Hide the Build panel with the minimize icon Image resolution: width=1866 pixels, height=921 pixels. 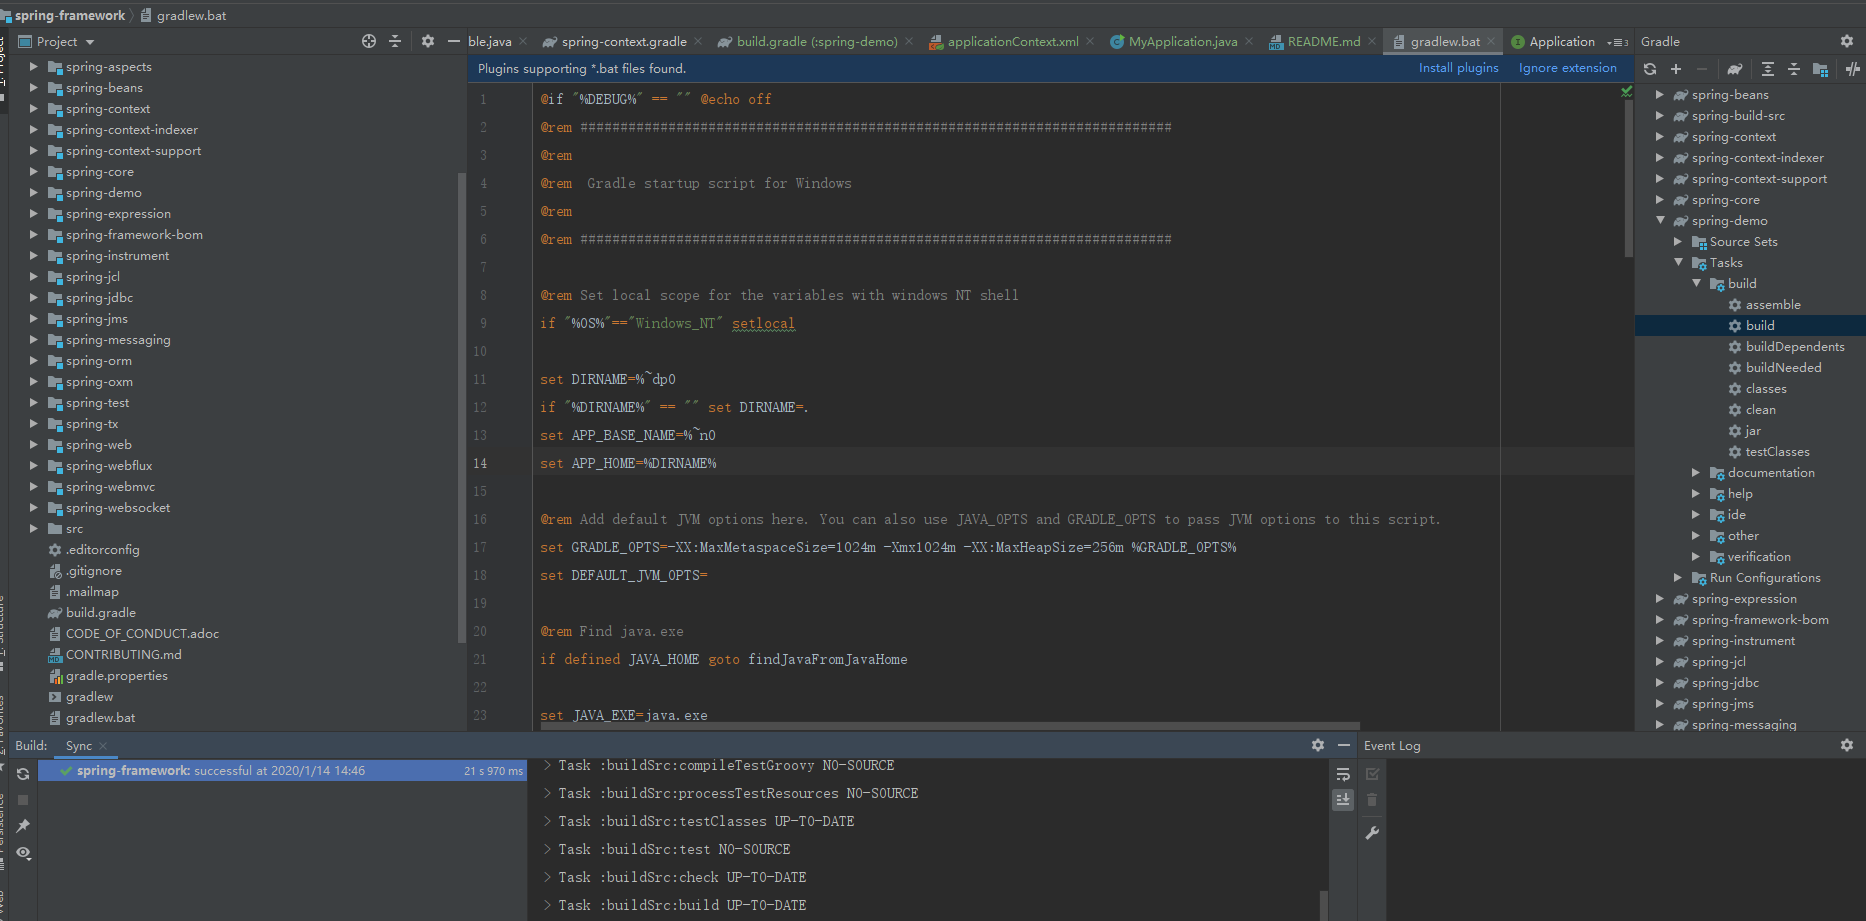coord(1344,745)
